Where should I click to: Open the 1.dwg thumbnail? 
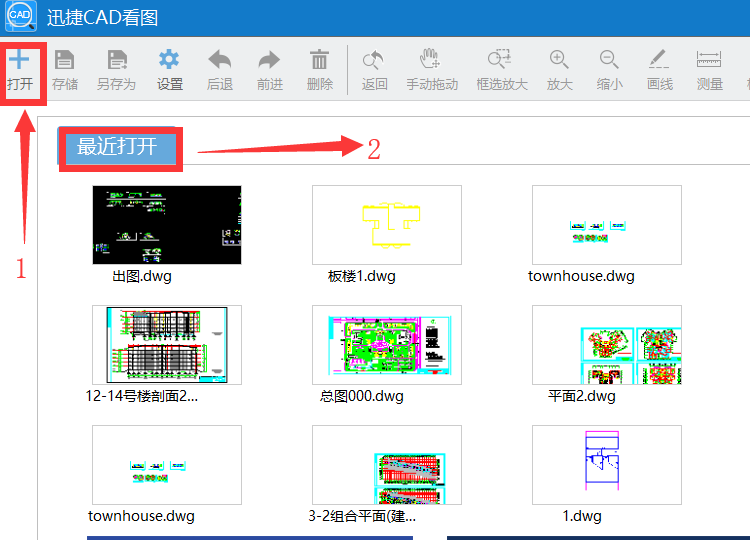pos(607,465)
